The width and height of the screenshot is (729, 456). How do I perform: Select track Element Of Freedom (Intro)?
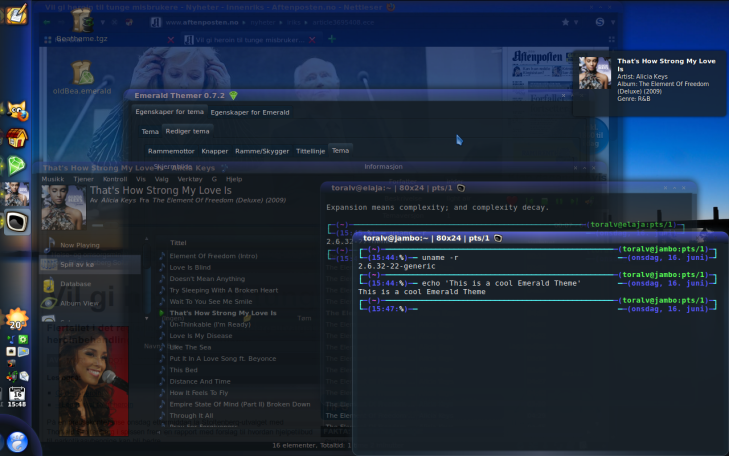click(x=213, y=256)
